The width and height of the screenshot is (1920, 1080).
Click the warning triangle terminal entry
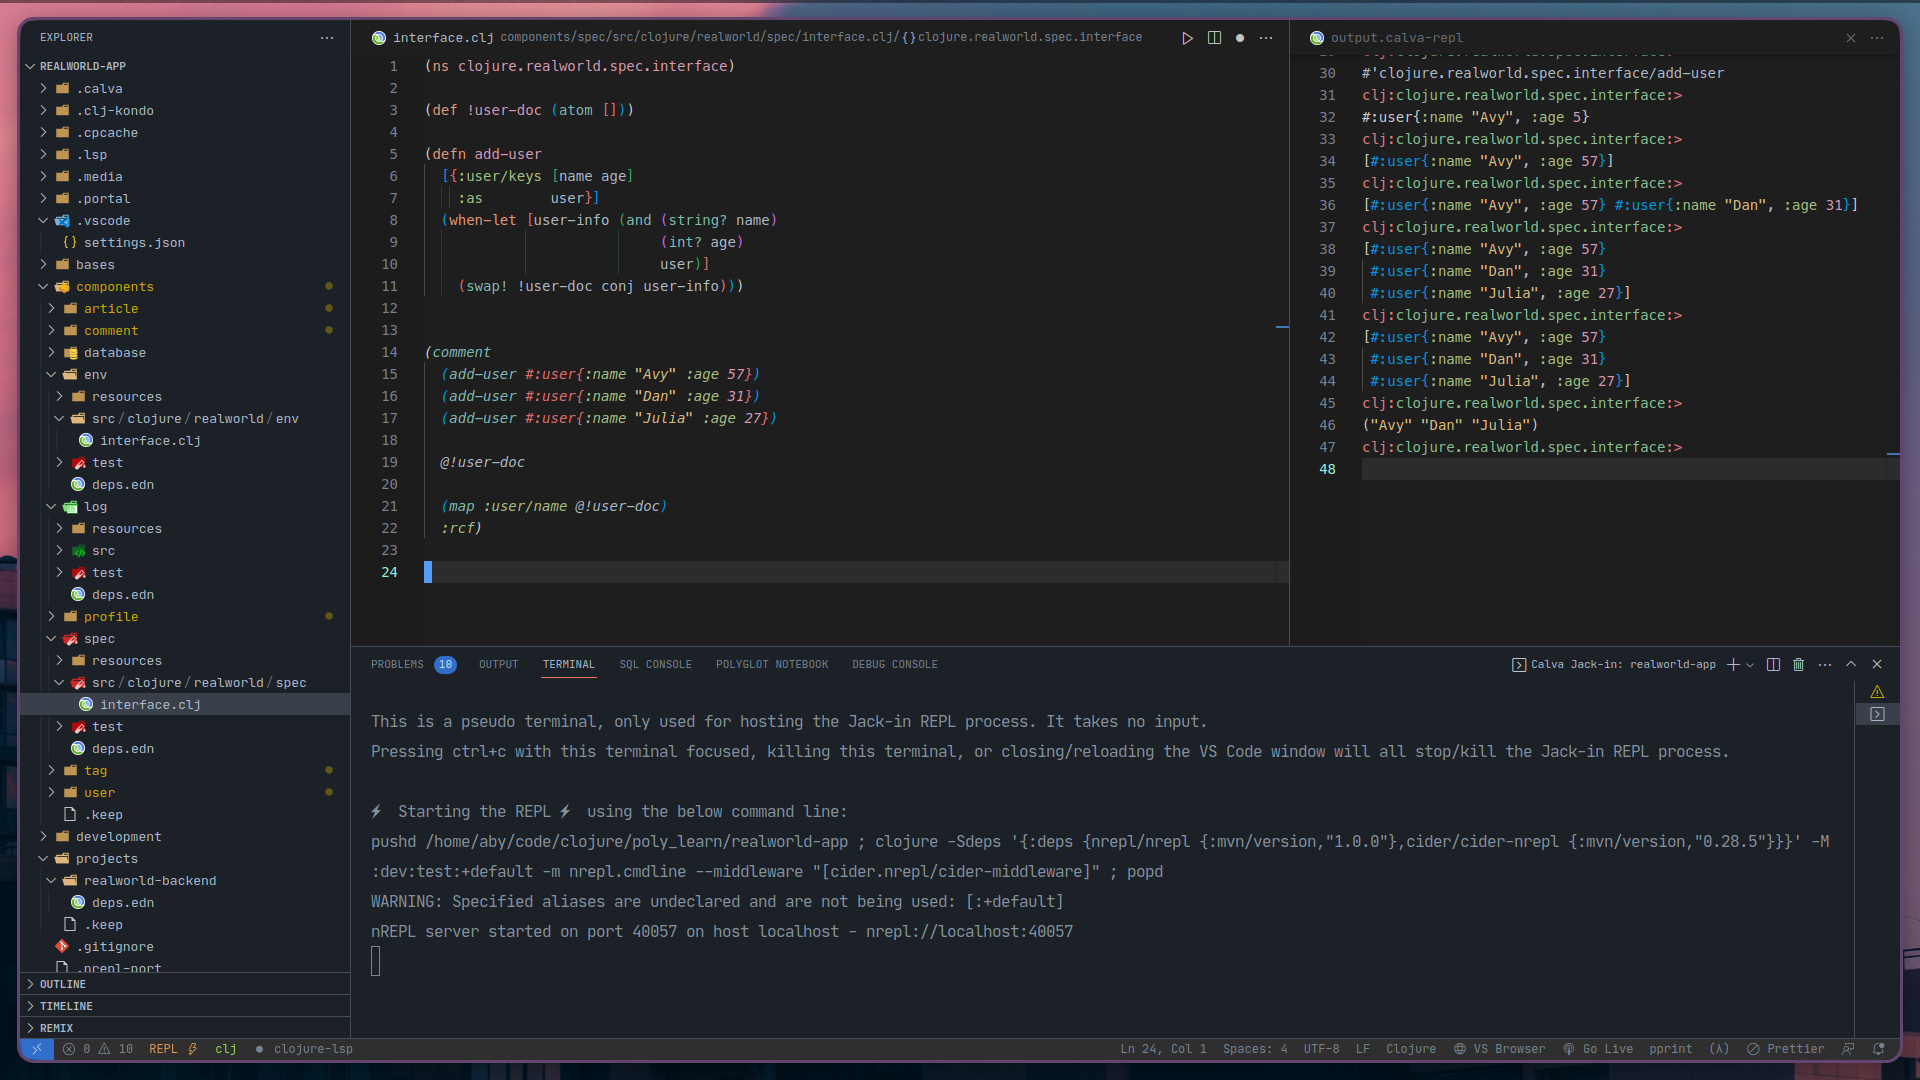[x=1877, y=692]
